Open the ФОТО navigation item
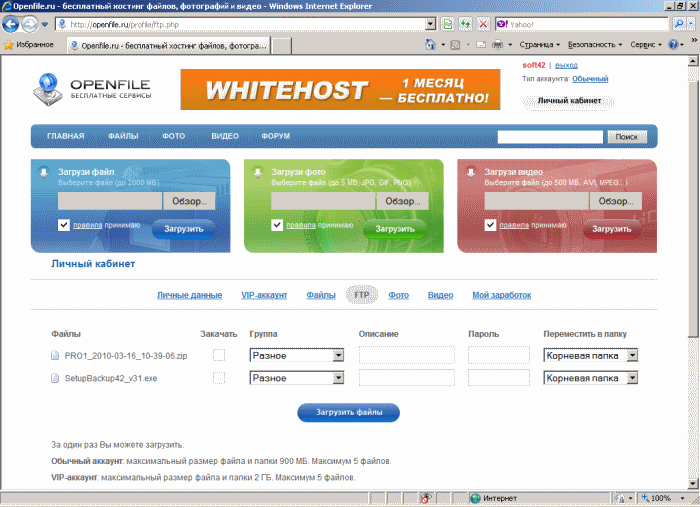Image resolution: width=700 pixels, height=507 pixels. [x=174, y=136]
